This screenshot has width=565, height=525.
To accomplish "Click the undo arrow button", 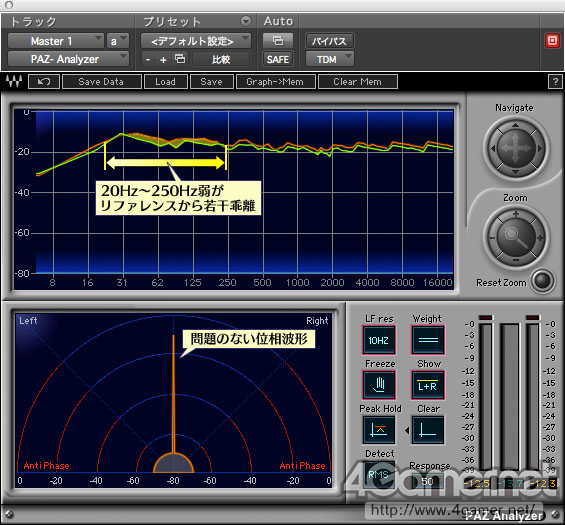I will [x=44, y=81].
